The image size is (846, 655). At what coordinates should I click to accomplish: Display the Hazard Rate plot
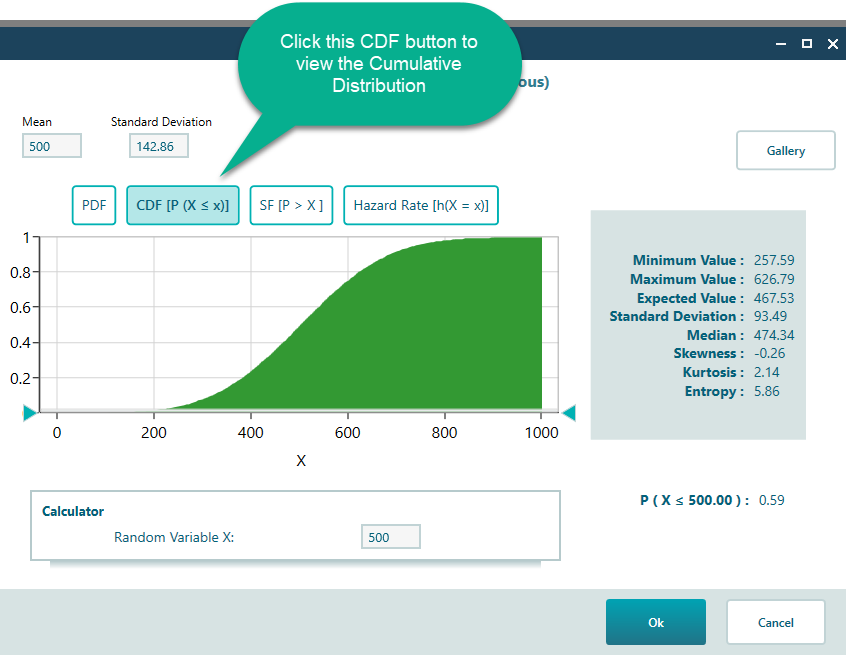421,205
